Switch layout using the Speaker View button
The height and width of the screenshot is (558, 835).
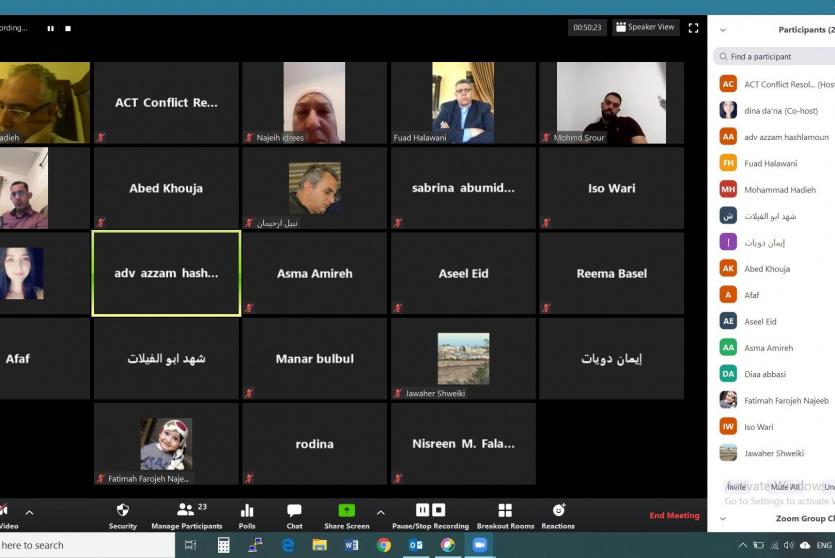pos(645,28)
